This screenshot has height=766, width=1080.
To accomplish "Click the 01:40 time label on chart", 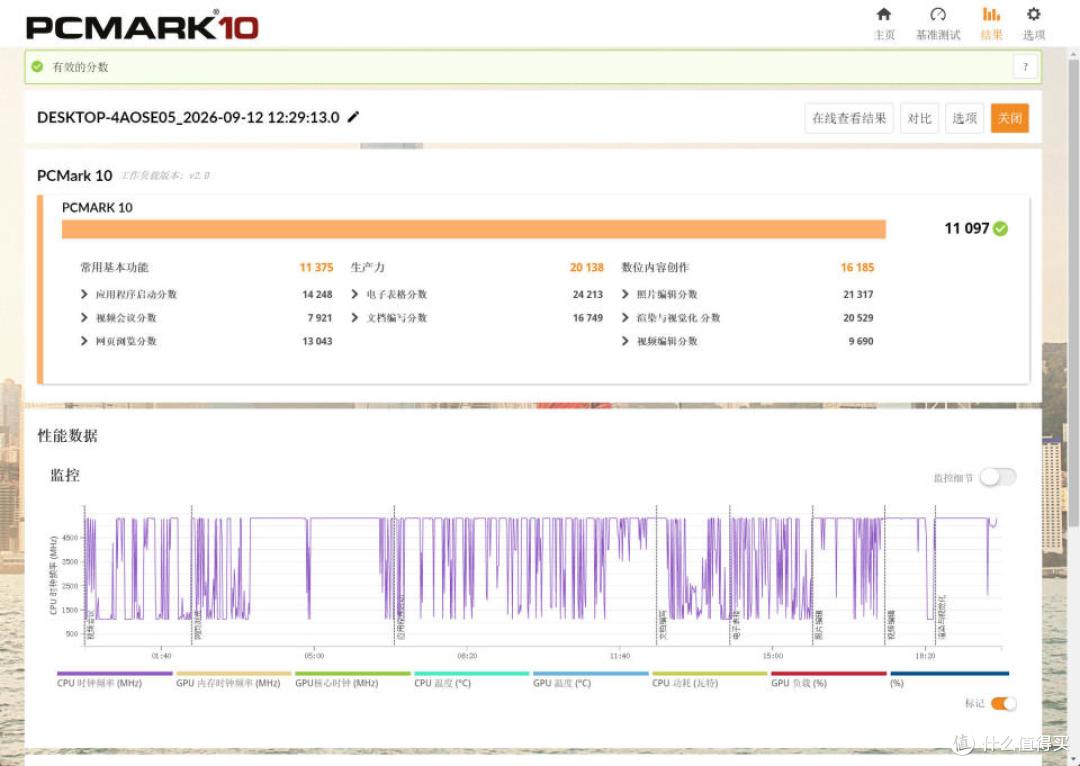I will [161, 656].
